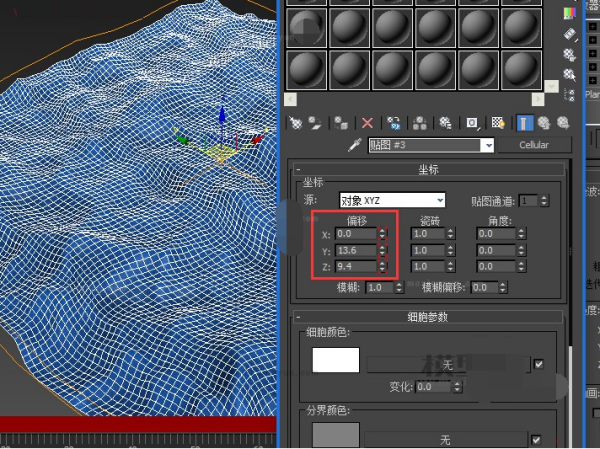Open the Material/Map Navigator icon
Screen dimensions: 600x449
[x=569, y=95]
